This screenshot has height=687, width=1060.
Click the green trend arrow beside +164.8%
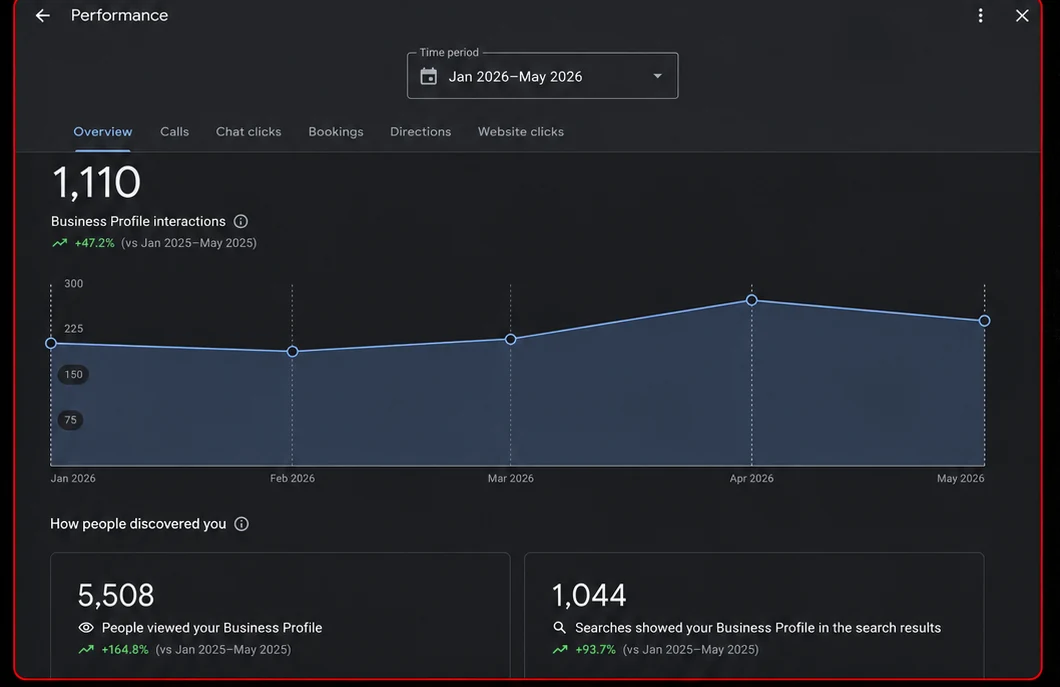click(86, 650)
